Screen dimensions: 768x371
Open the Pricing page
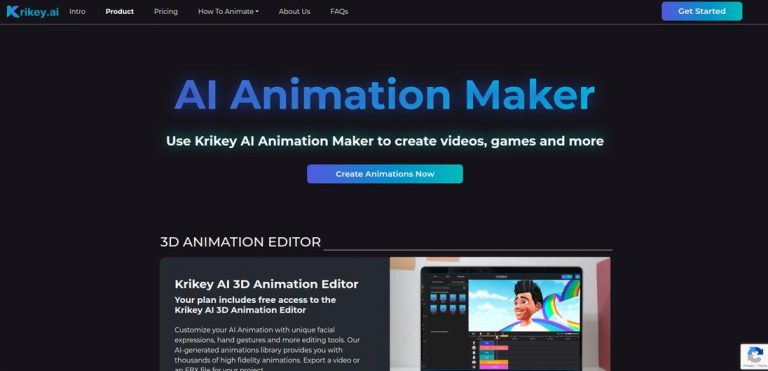(x=166, y=11)
